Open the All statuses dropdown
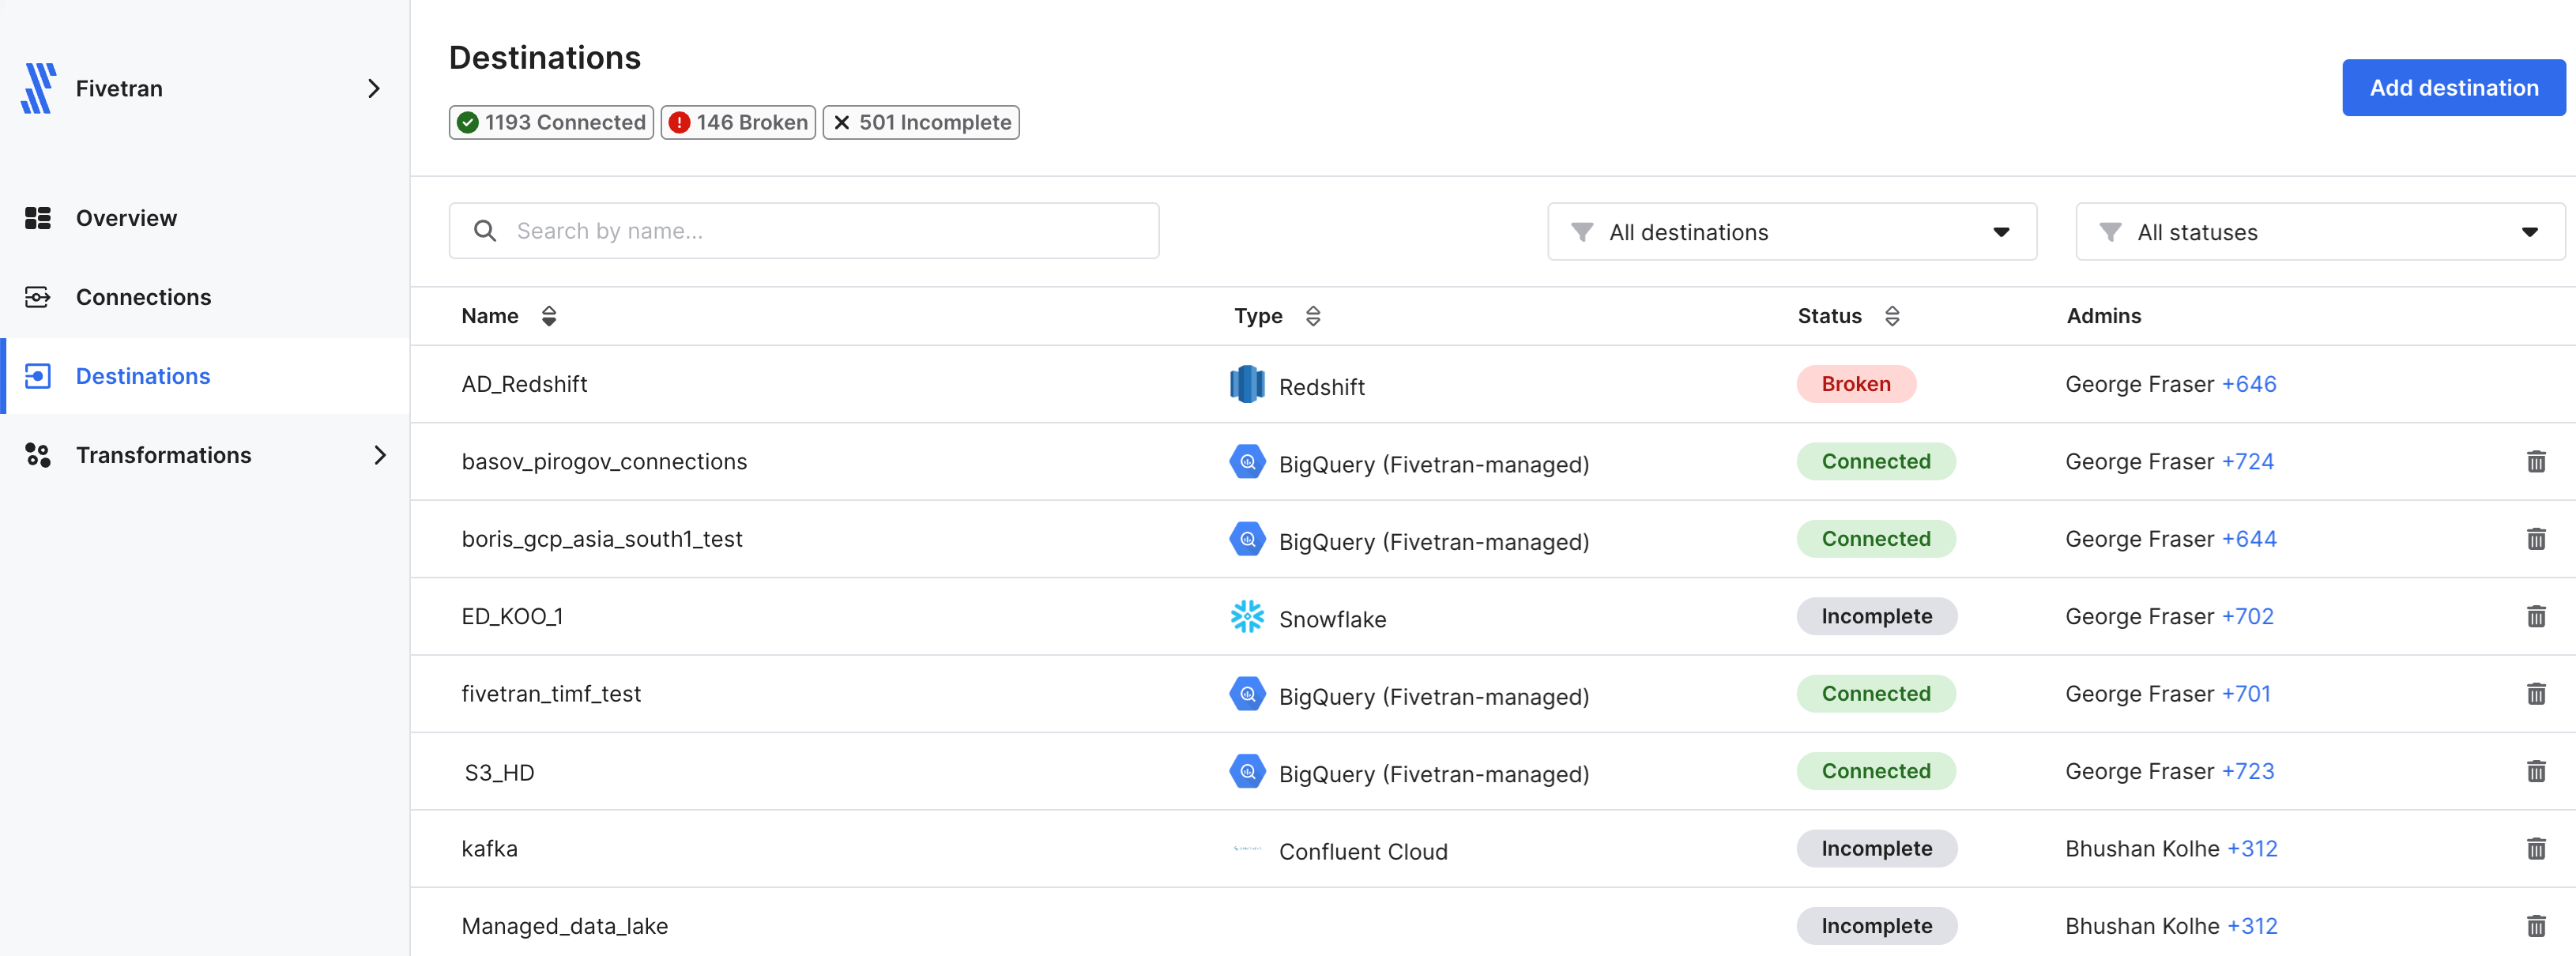This screenshot has width=2576, height=956. pyautogui.click(x=2320, y=232)
